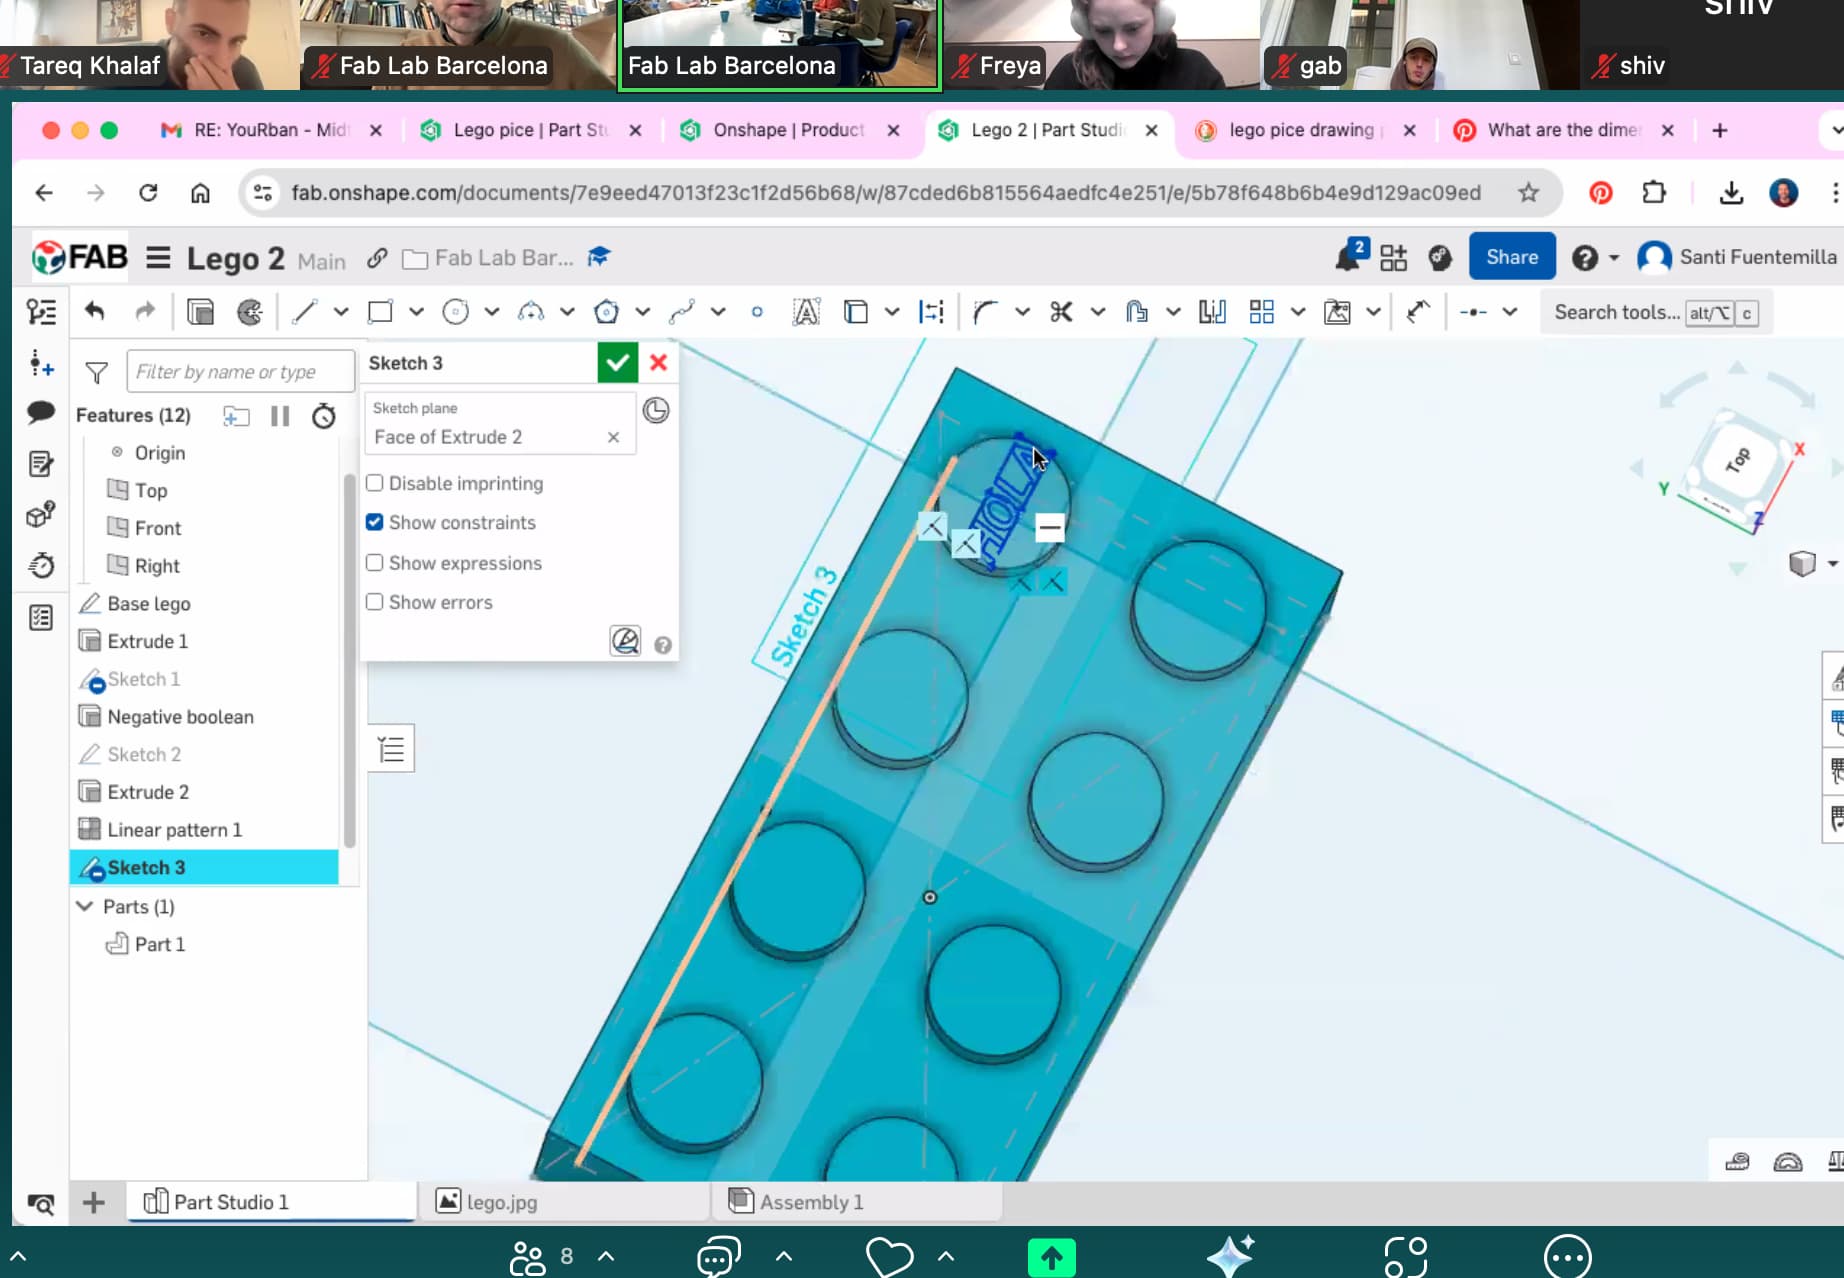Expand the Spline tool dropdown arrow
The height and width of the screenshot is (1278, 1844).
coord(718,312)
